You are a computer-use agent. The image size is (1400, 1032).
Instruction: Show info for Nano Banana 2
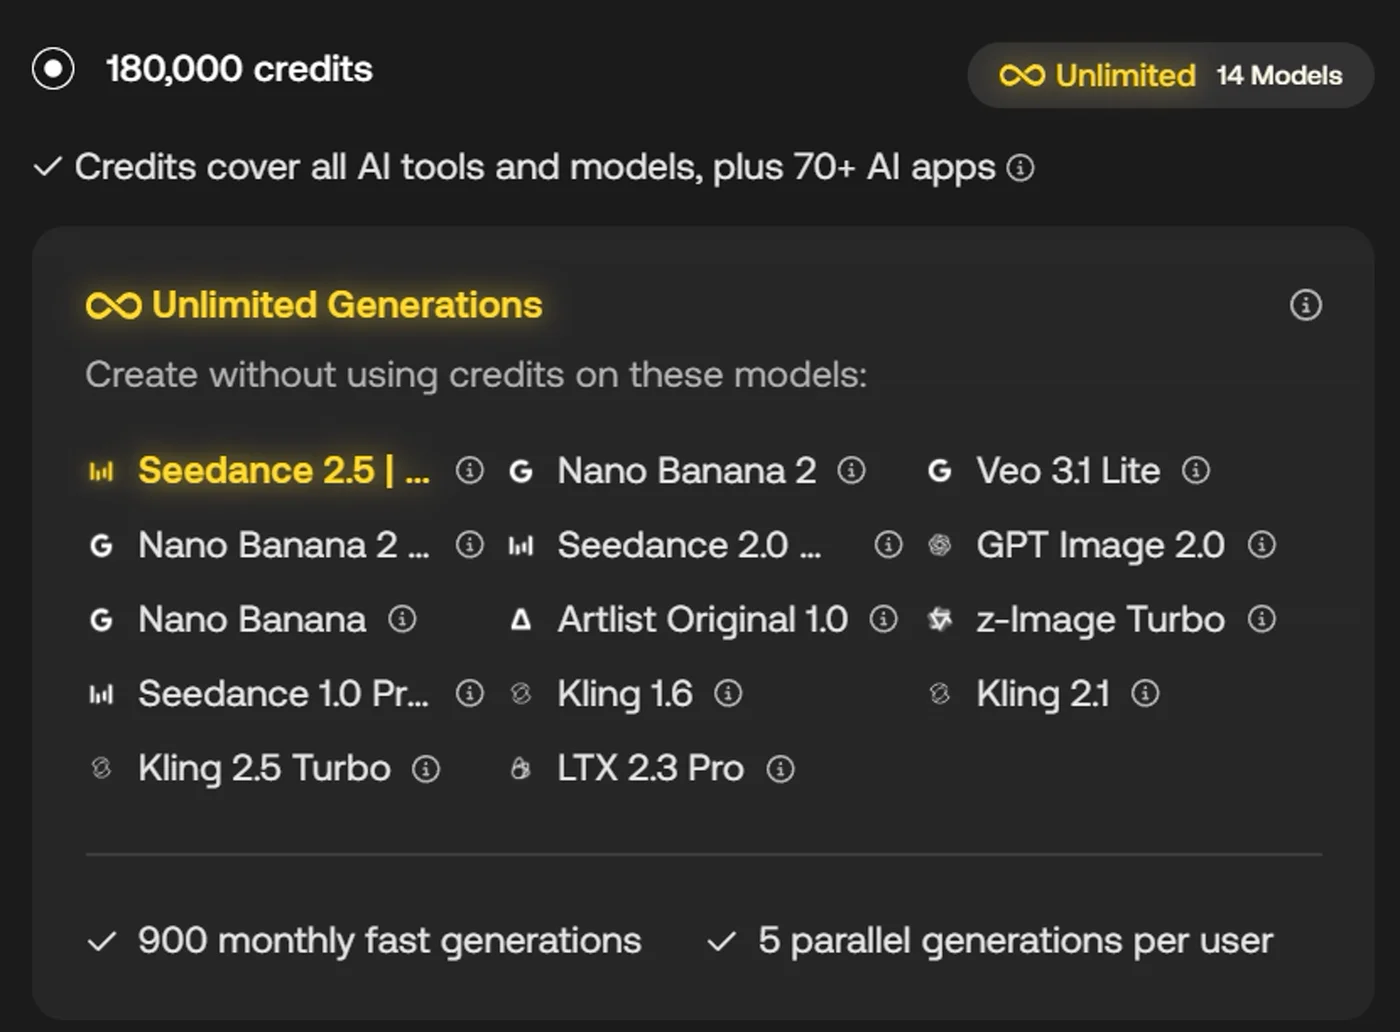[851, 470]
